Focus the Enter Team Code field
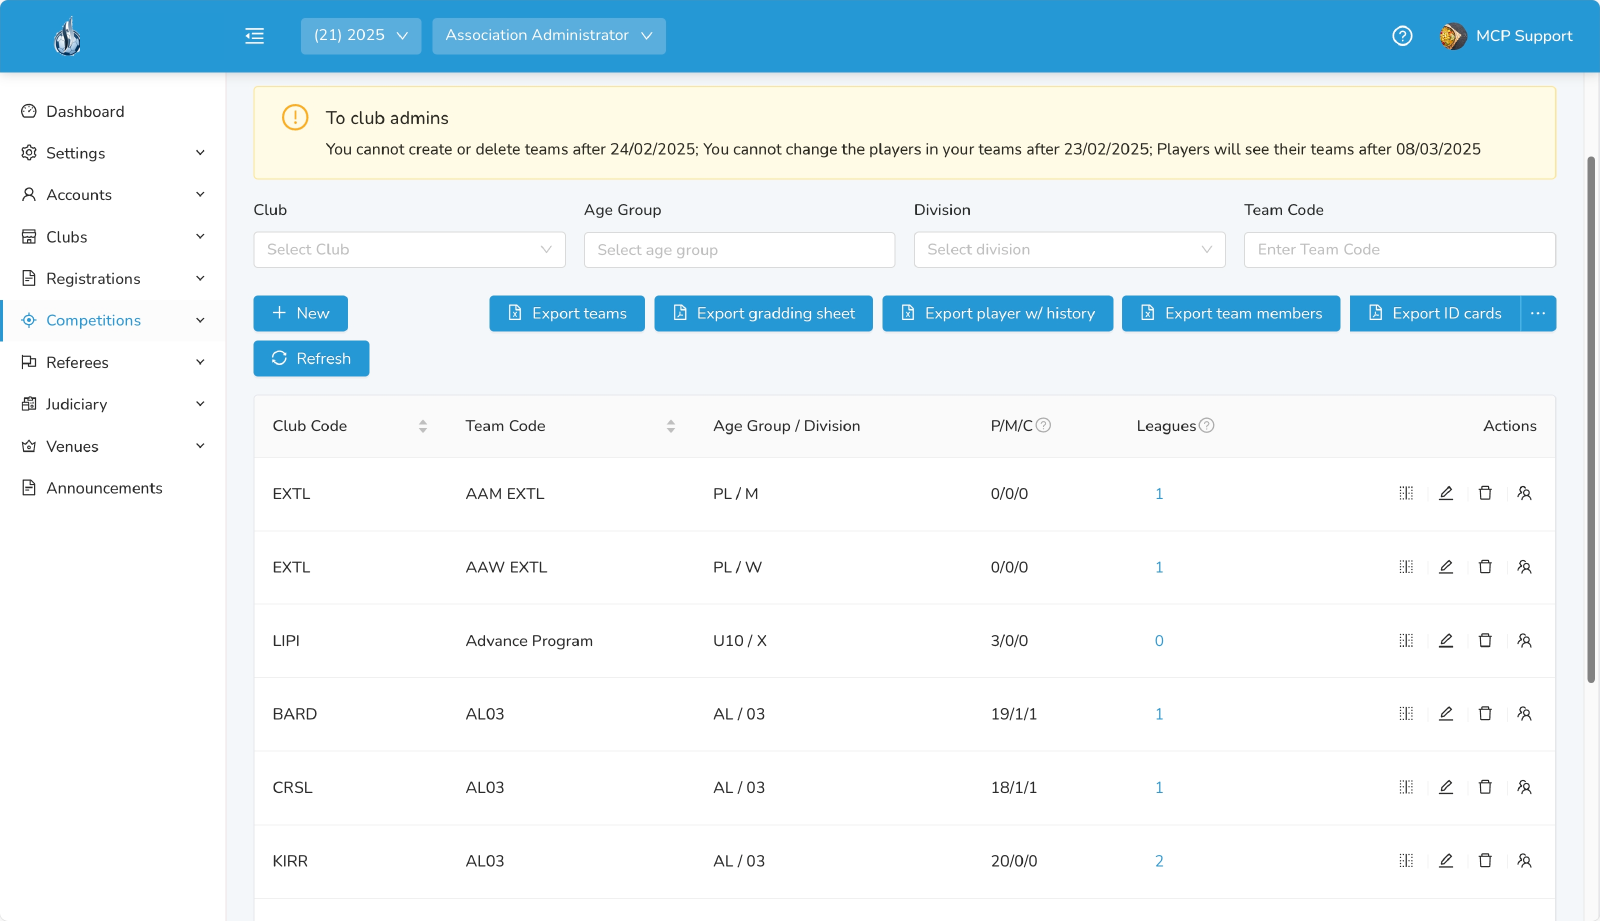Screen dimensions: 1600x921 pyautogui.click(x=1399, y=250)
